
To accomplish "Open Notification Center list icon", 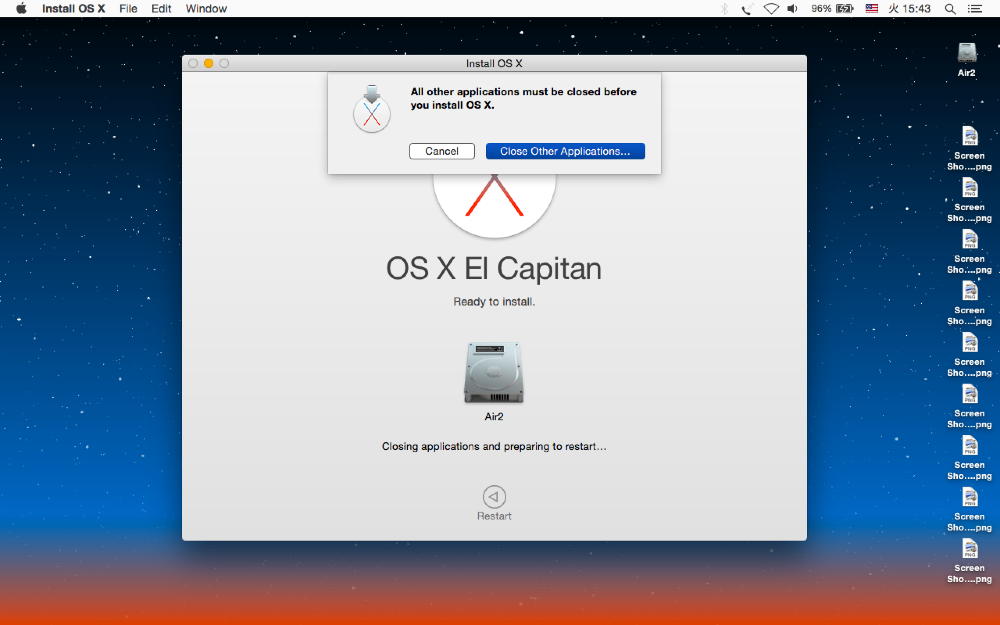I will point(974,8).
